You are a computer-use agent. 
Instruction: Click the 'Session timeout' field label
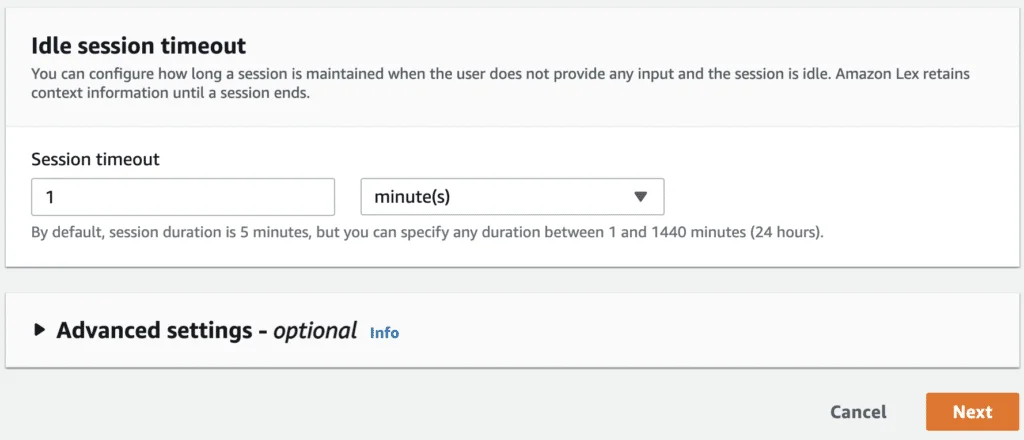tap(95, 159)
